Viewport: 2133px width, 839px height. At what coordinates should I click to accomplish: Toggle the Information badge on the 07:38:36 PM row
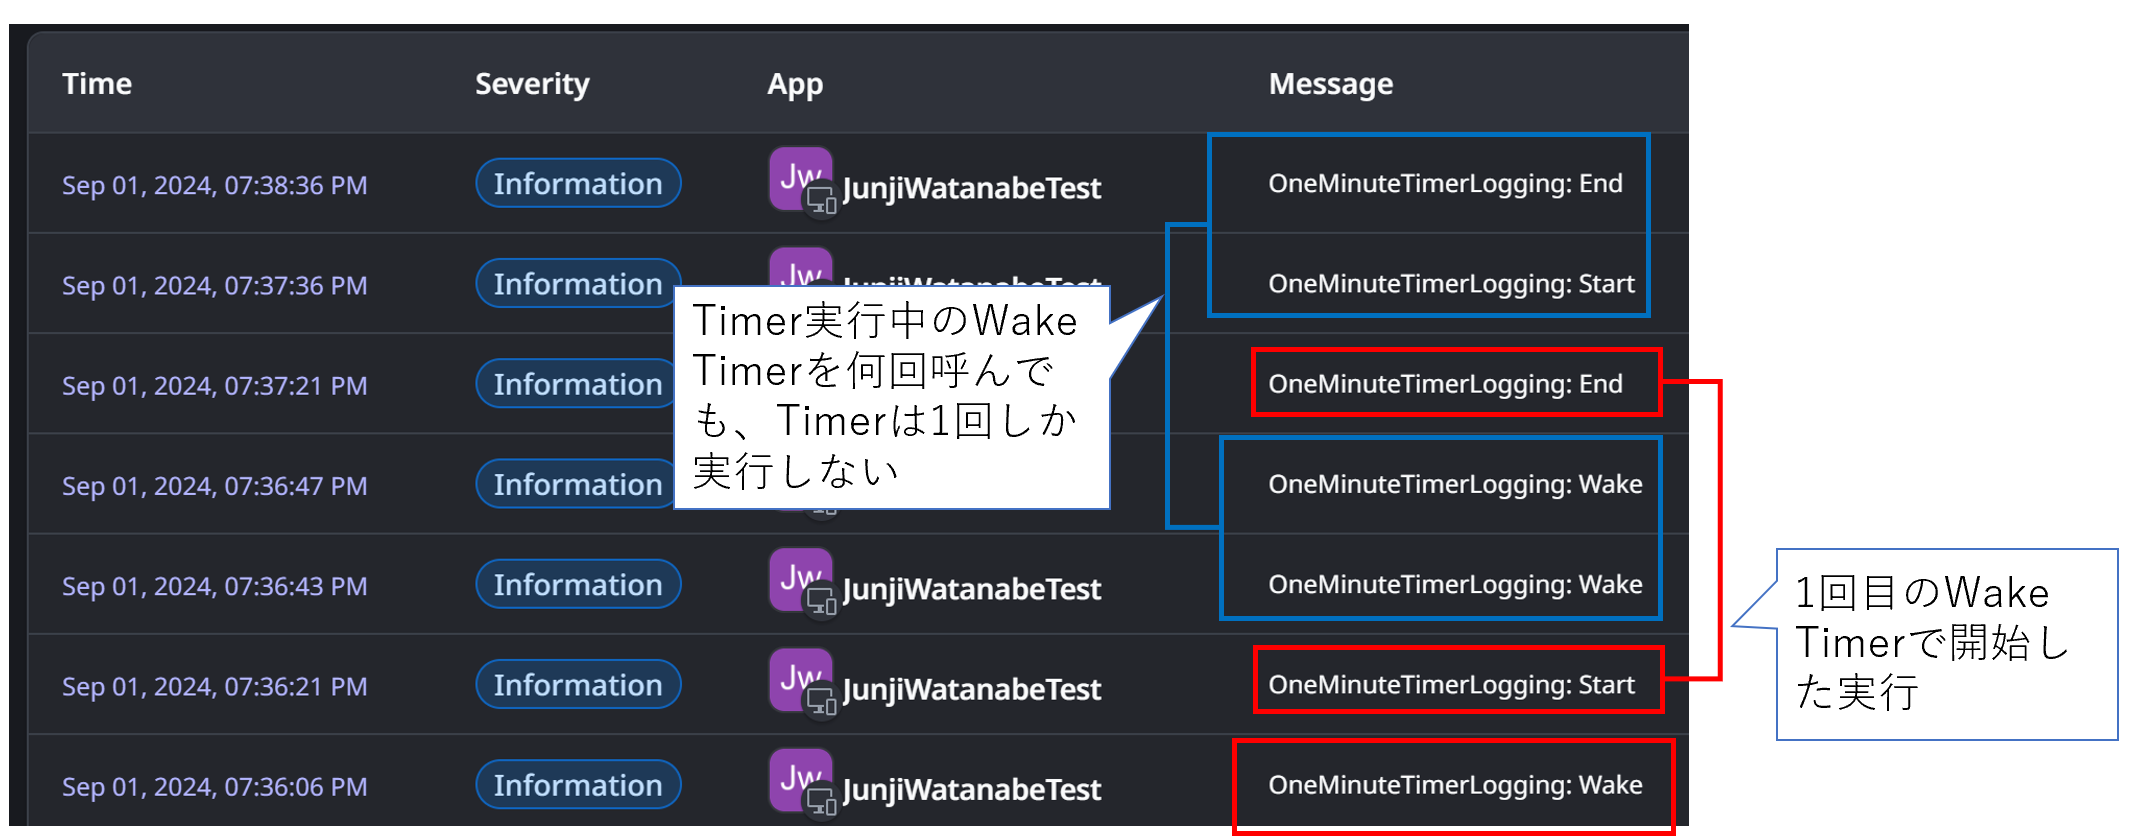click(x=577, y=183)
